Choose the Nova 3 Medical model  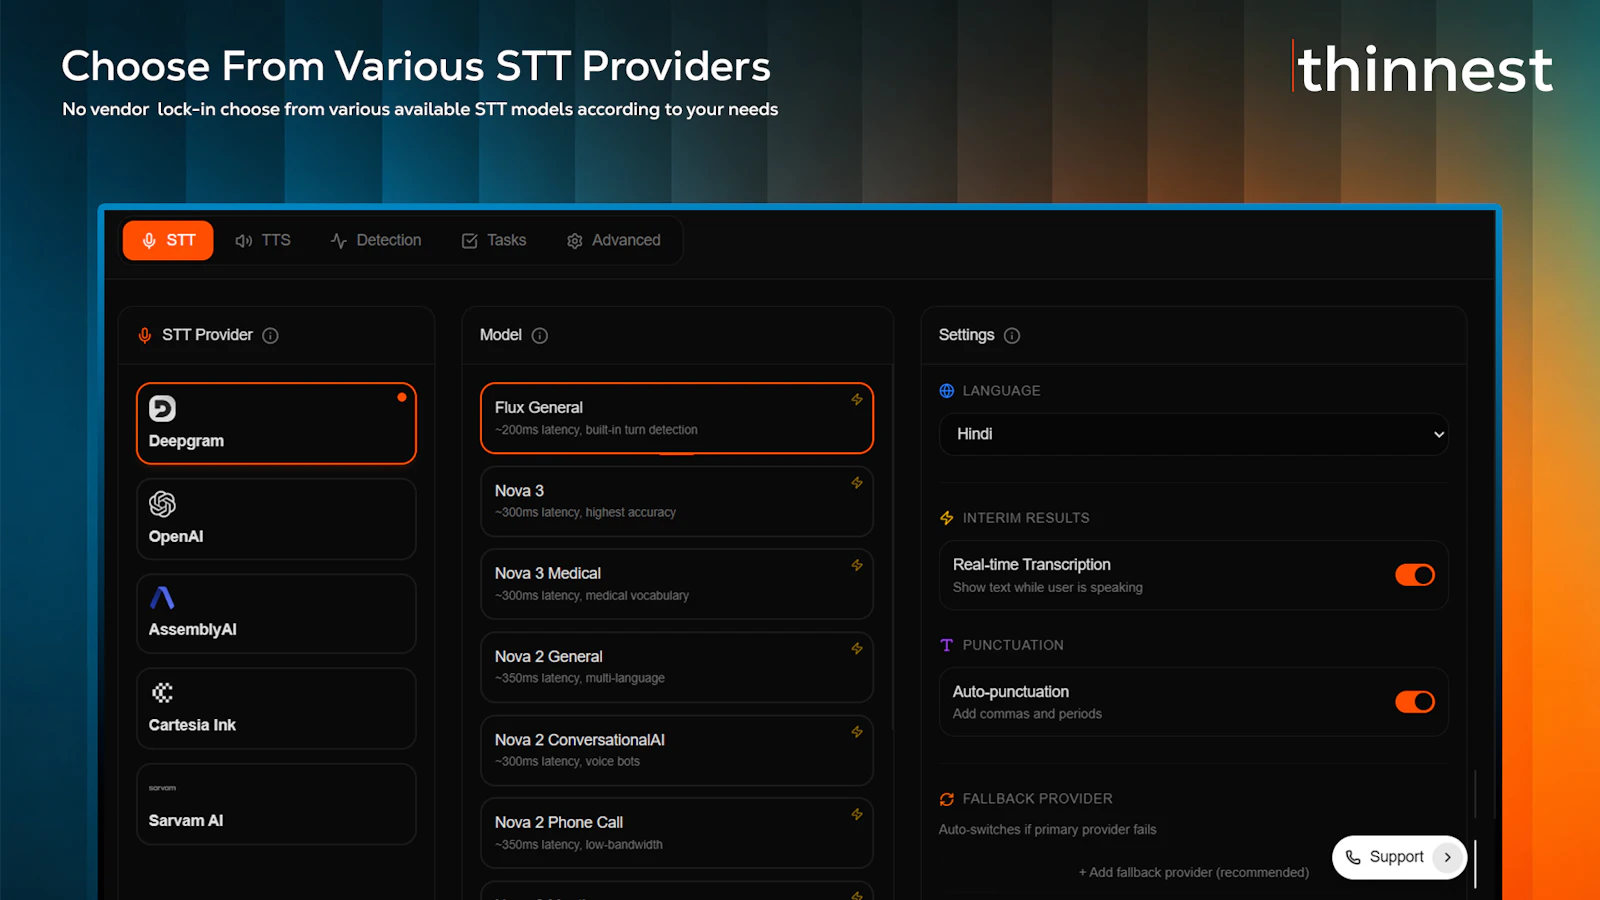tap(677, 584)
